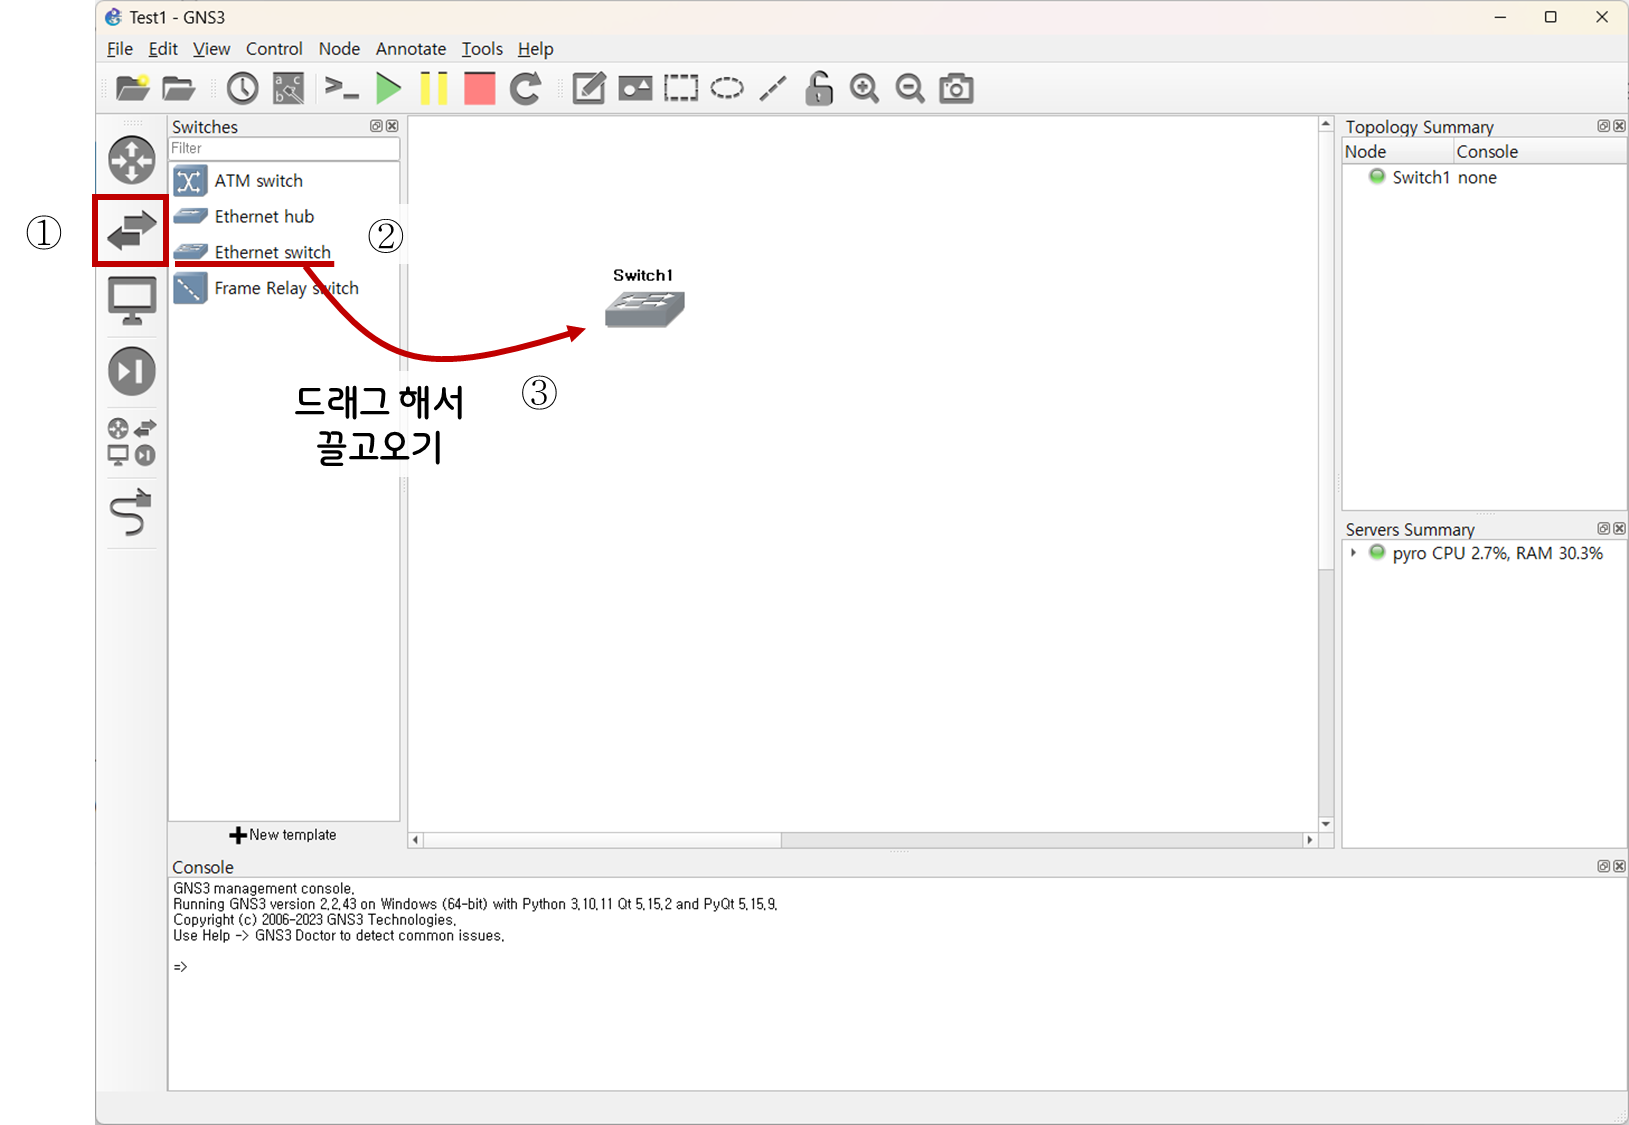Image resolution: width=1629 pixels, height=1125 pixels.
Task: Click the Zoom out magnifier icon
Action: pyautogui.click(x=910, y=88)
